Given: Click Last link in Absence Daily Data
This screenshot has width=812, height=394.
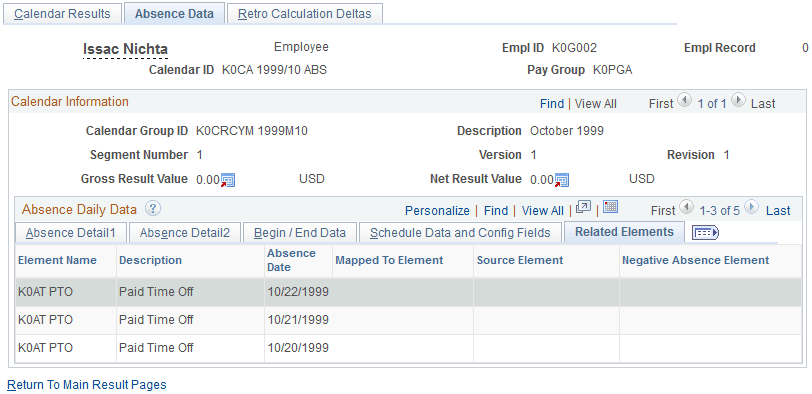Looking at the screenshot, I should pyautogui.click(x=778, y=211).
